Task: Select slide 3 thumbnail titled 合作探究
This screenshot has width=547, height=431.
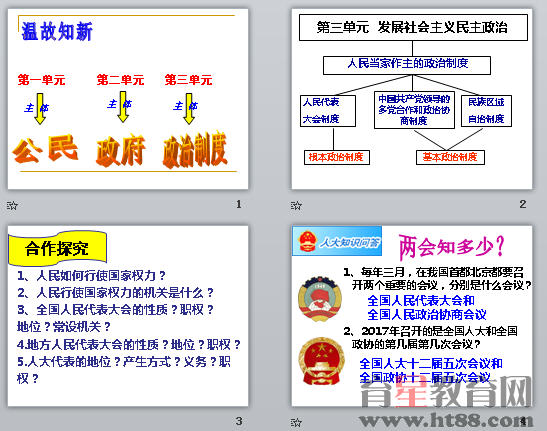Action: [x=128, y=316]
